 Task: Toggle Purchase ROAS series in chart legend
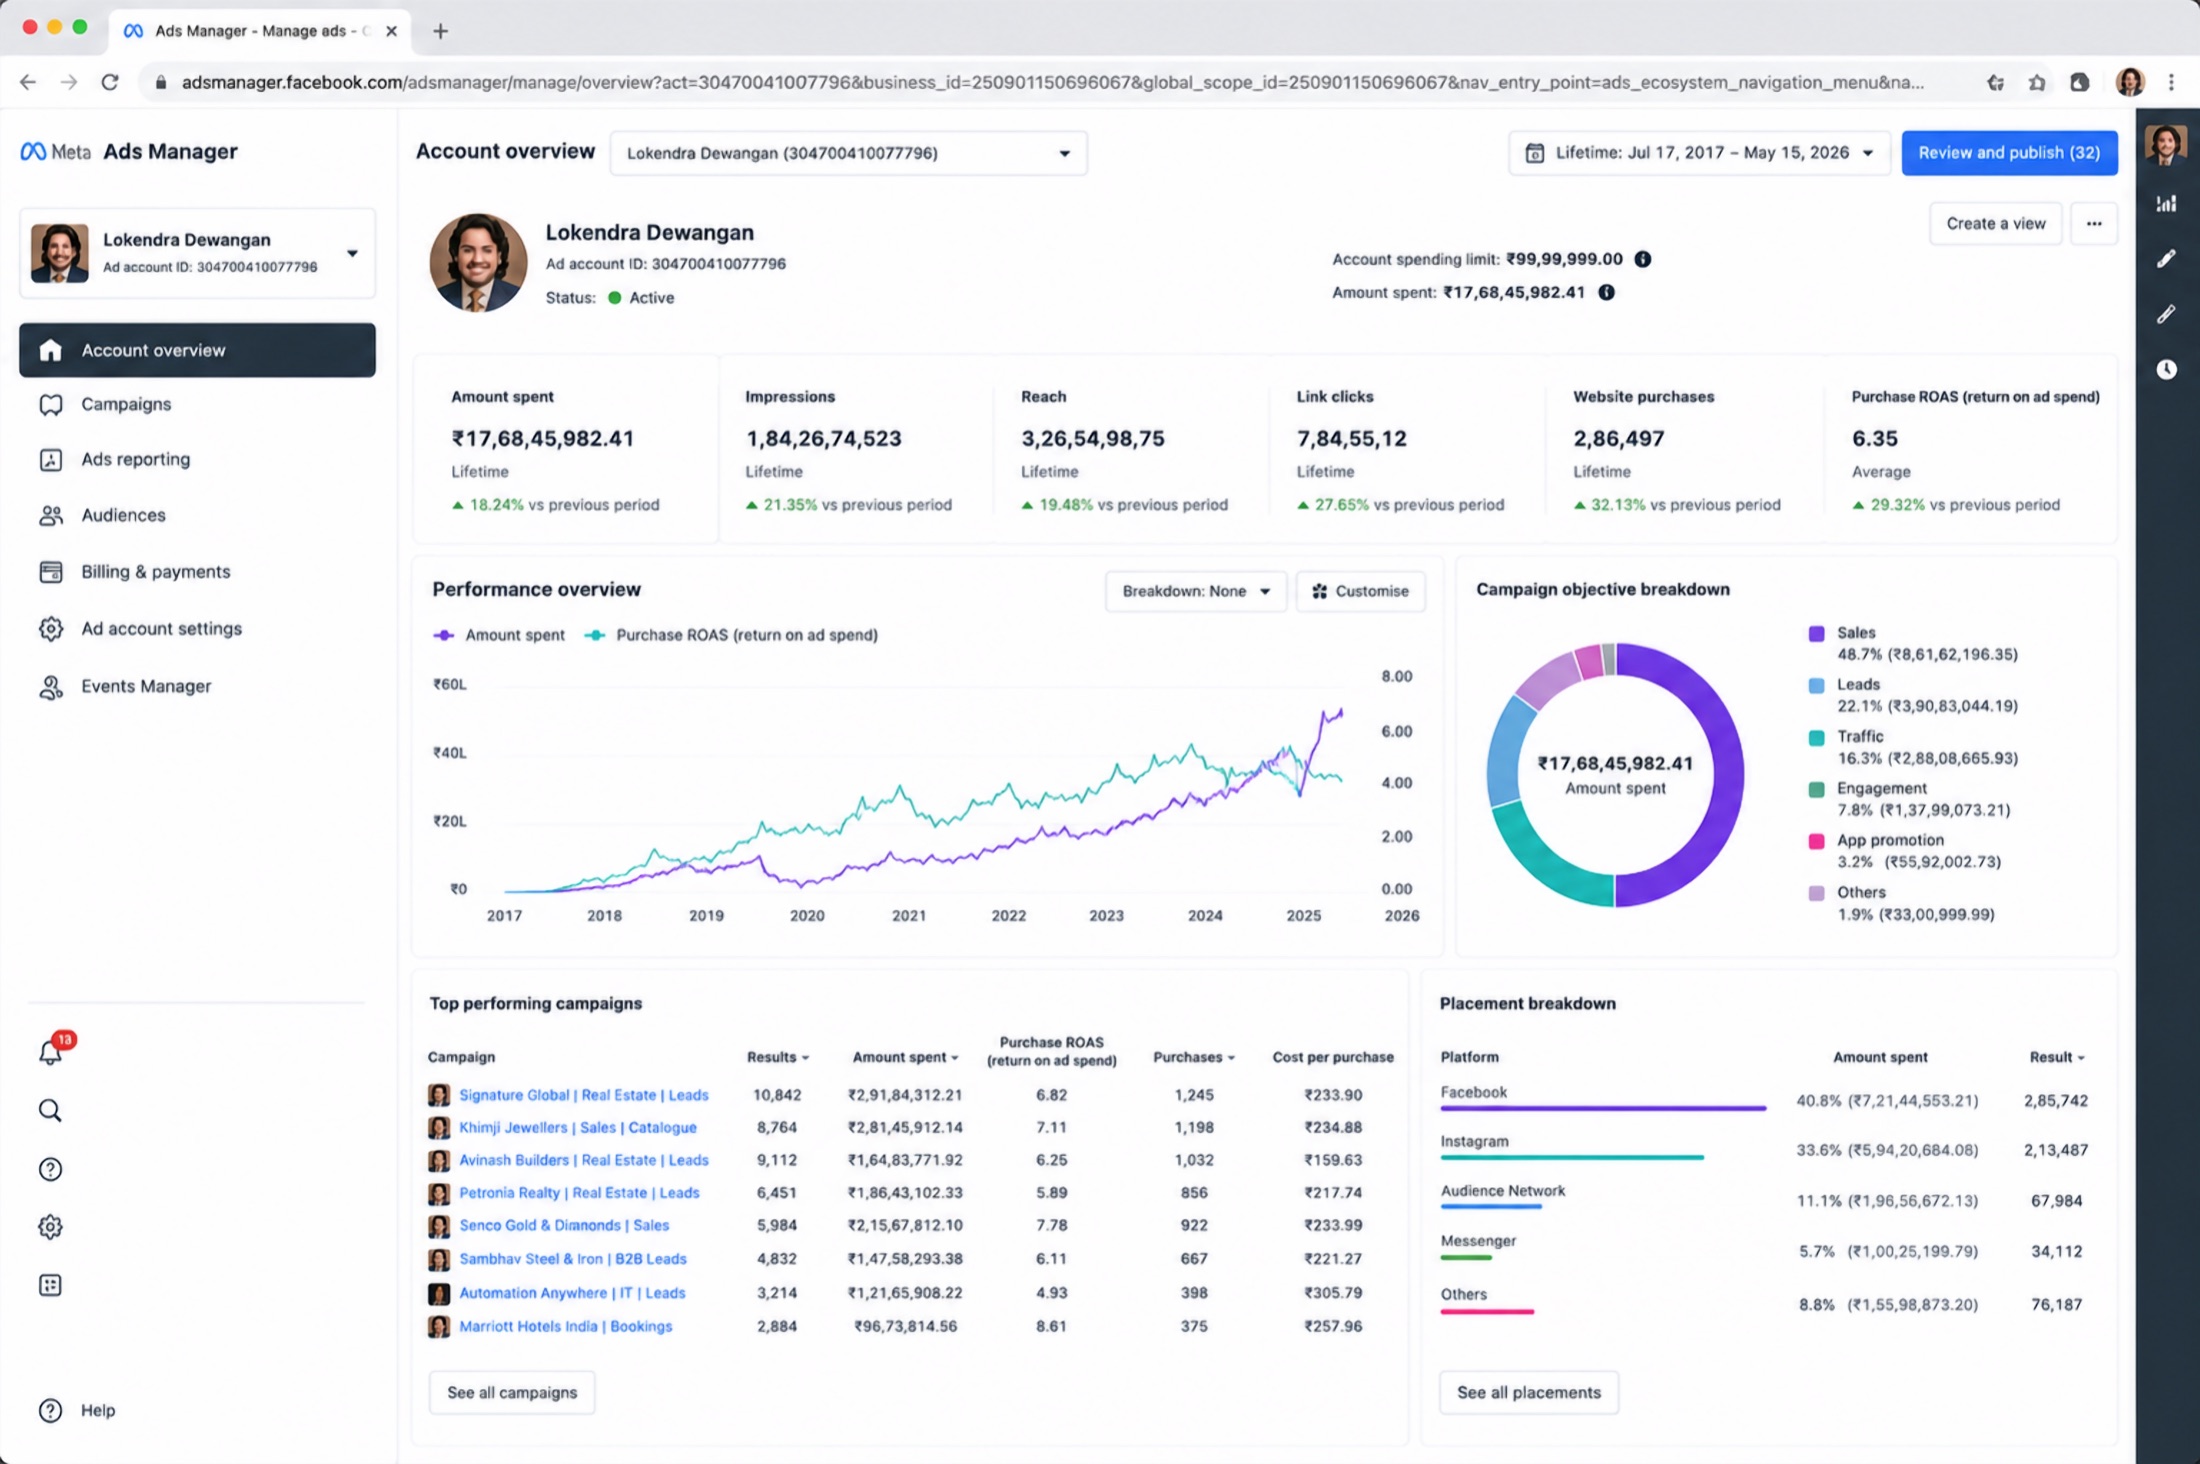click(731, 635)
